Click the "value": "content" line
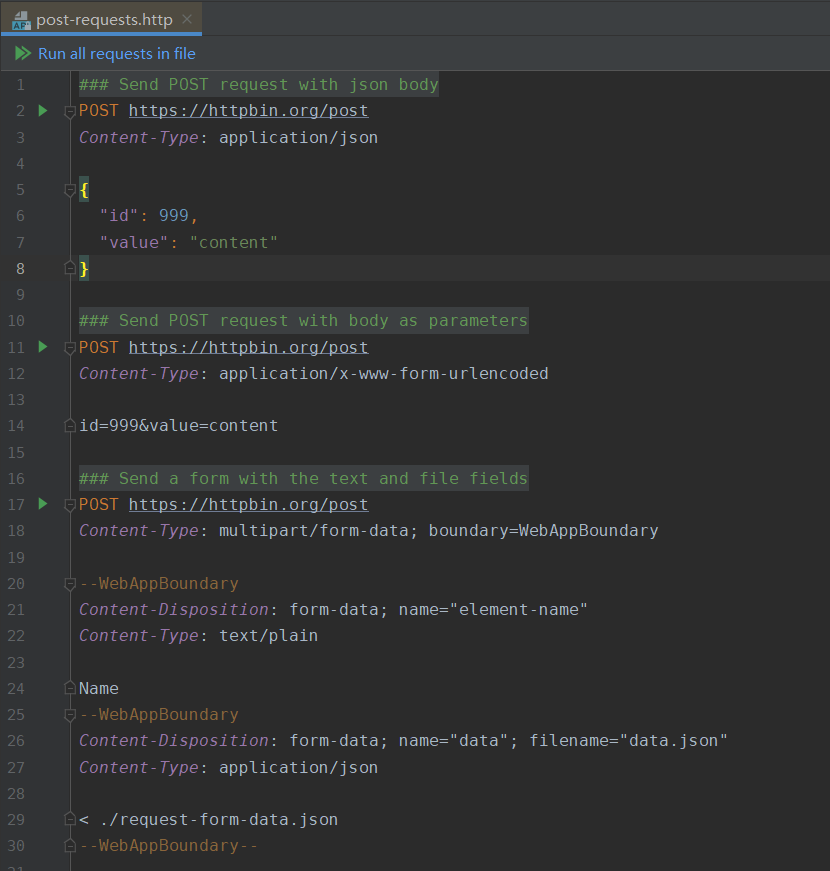This screenshot has height=871, width=830. [x=188, y=242]
